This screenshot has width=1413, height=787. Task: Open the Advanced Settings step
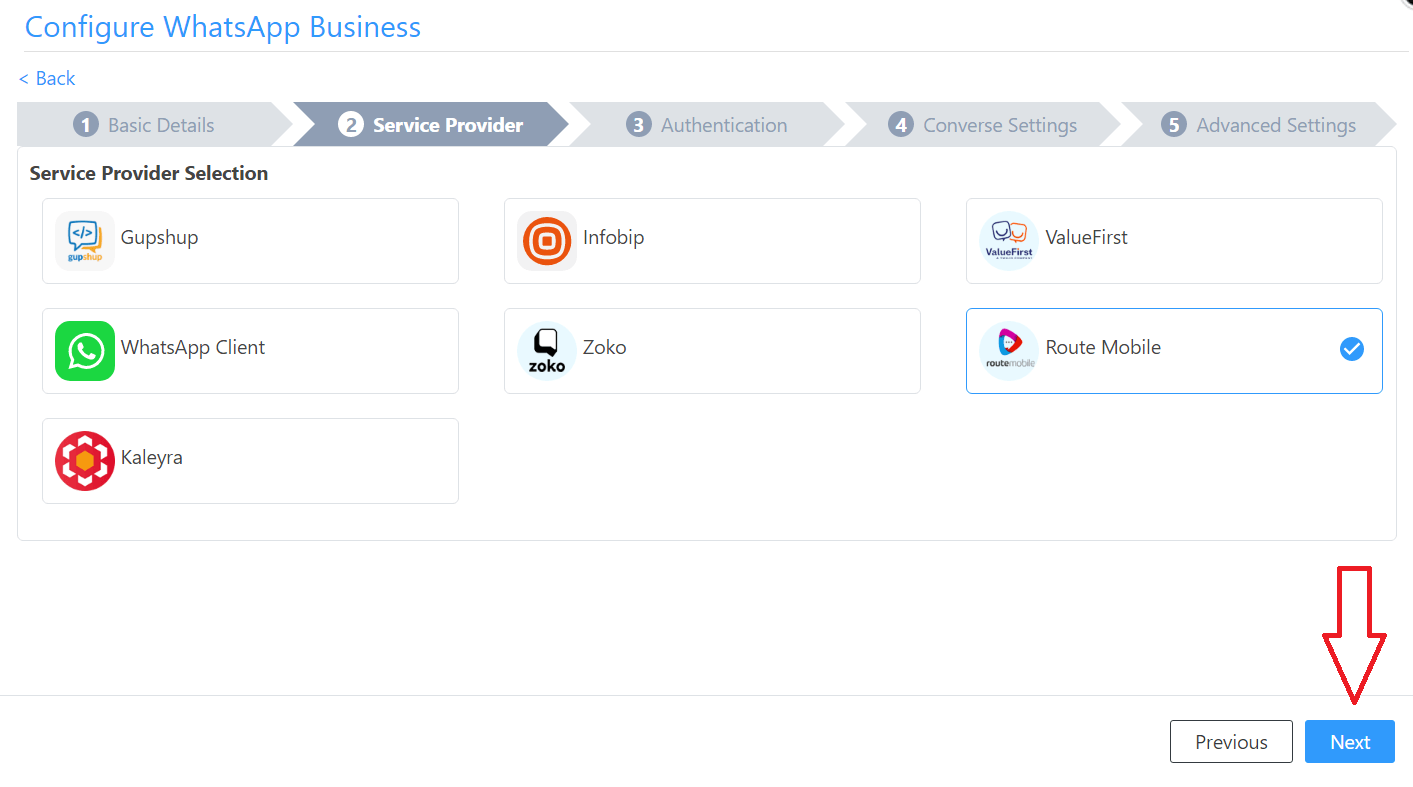1258,125
